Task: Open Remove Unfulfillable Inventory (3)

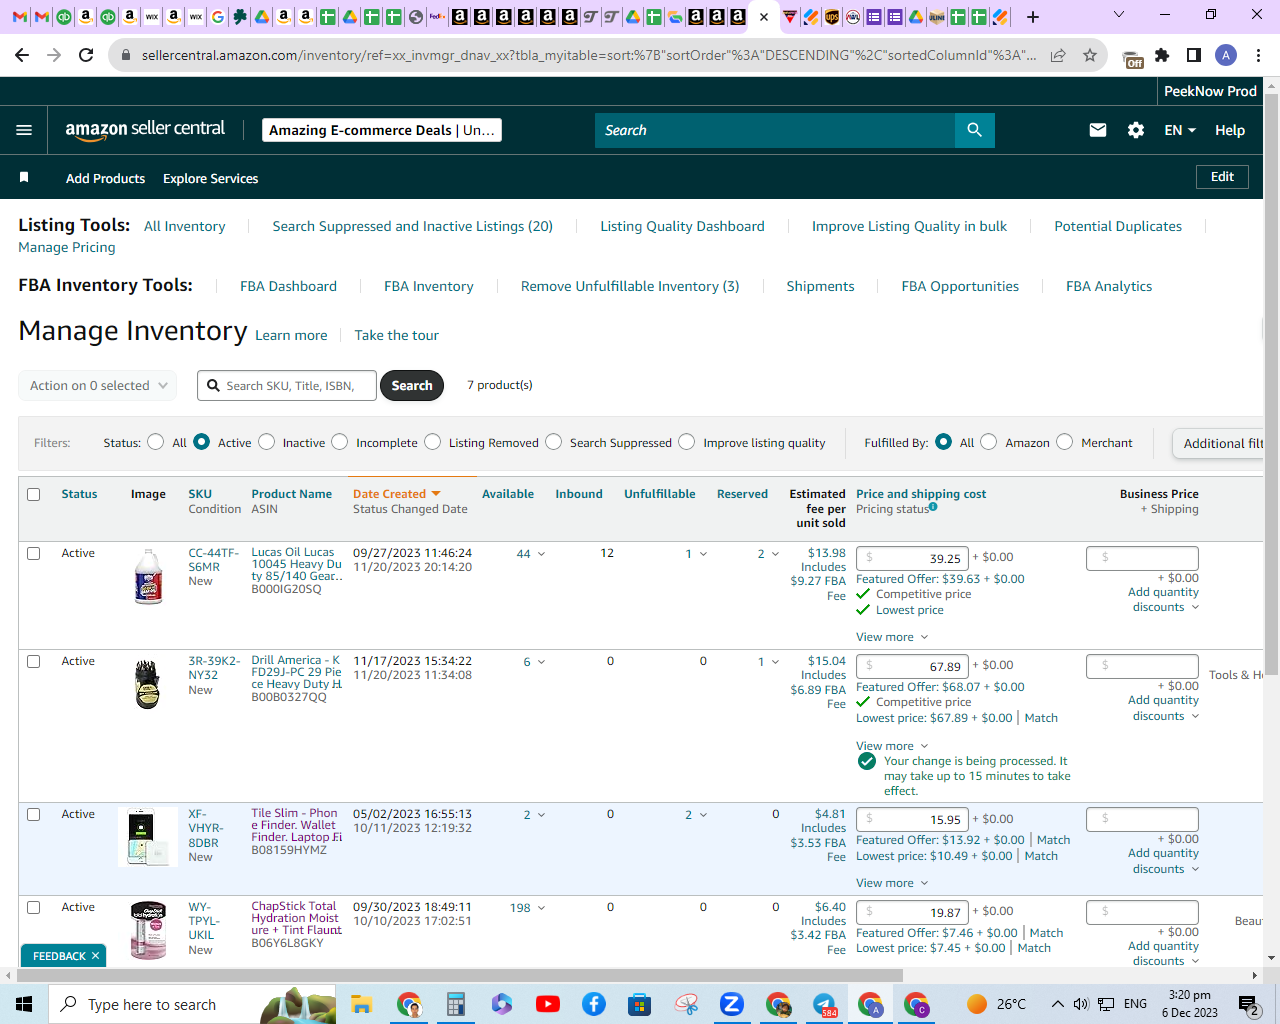Action: click(x=630, y=286)
